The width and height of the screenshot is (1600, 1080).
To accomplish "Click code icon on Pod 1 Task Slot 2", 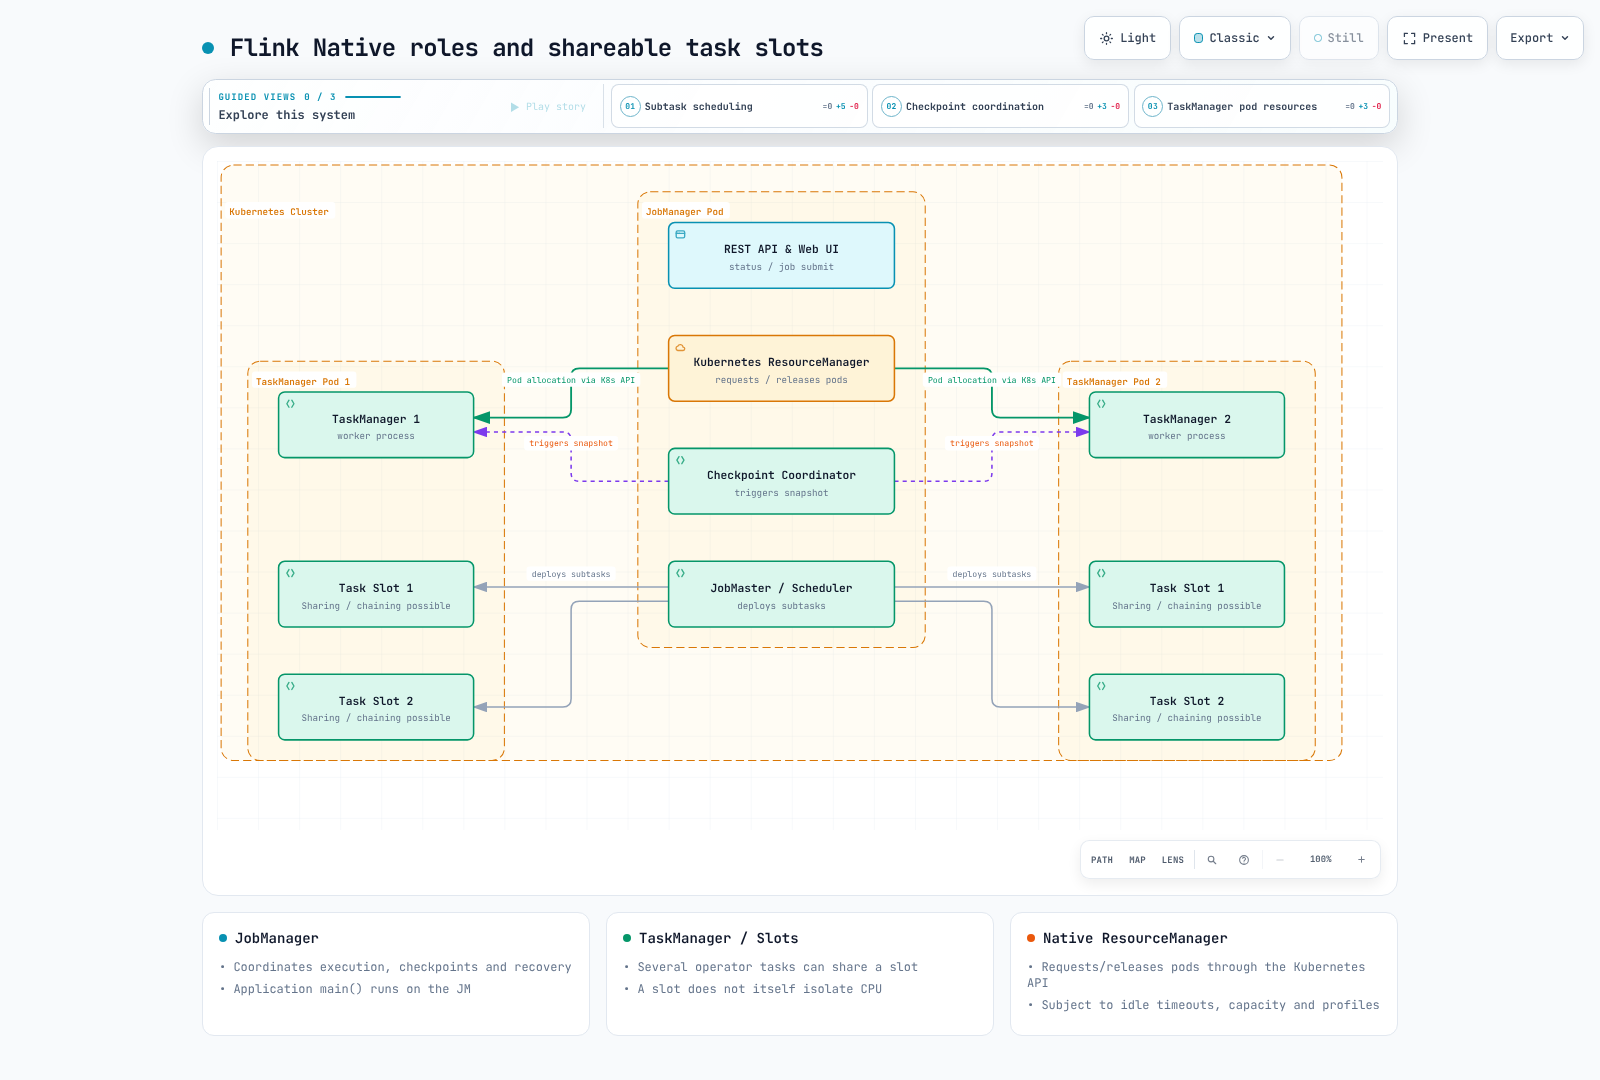I will point(291,686).
